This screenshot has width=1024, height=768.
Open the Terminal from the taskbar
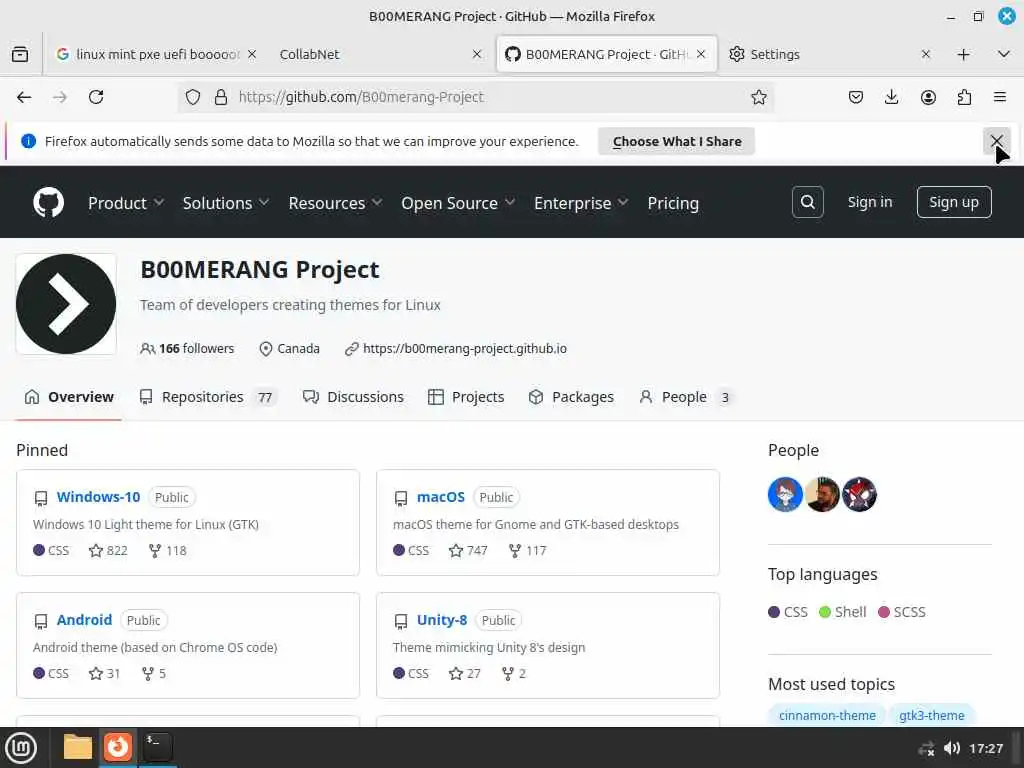157,746
